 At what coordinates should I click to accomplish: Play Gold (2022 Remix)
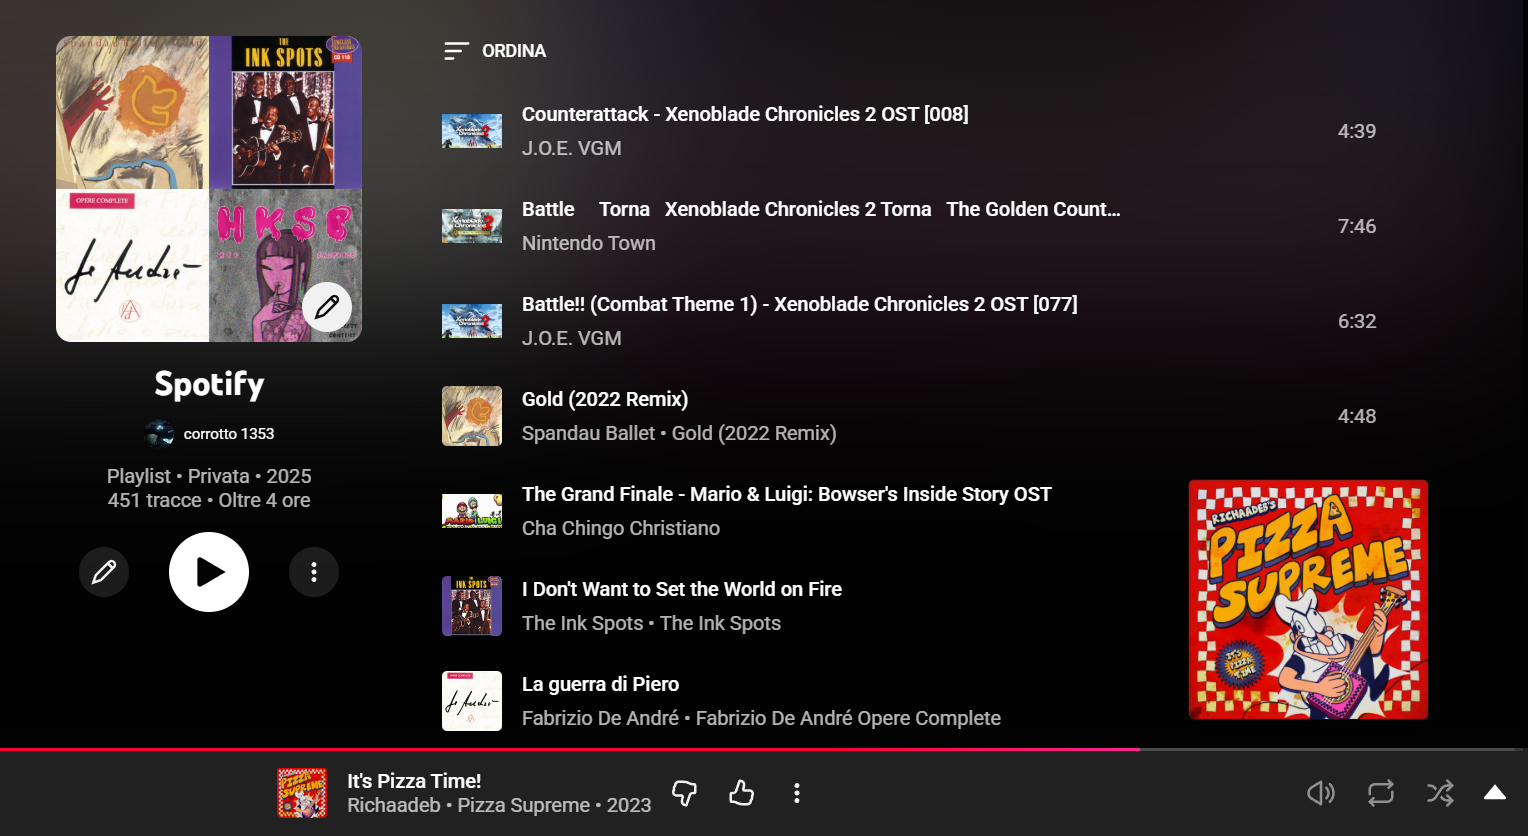[x=605, y=399]
